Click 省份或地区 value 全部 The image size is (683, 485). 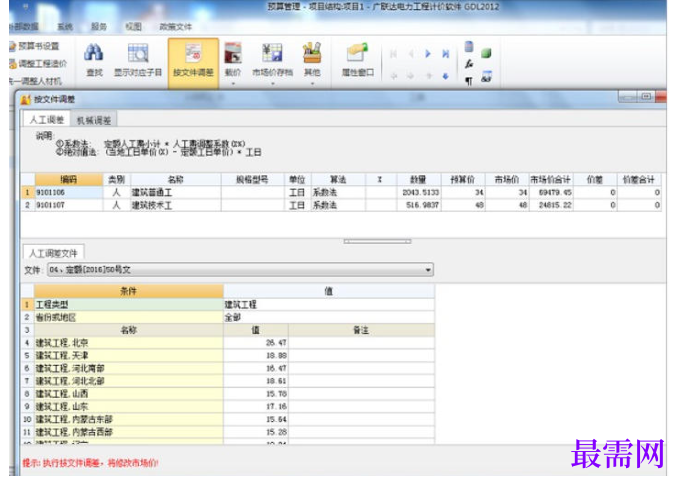329,317
